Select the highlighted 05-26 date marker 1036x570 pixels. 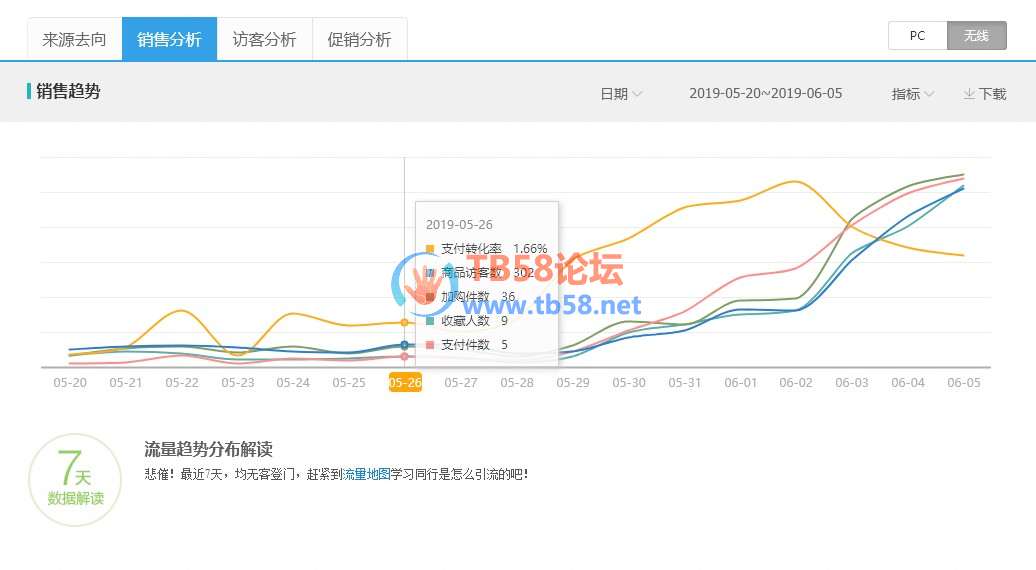[x=405, y=383]
